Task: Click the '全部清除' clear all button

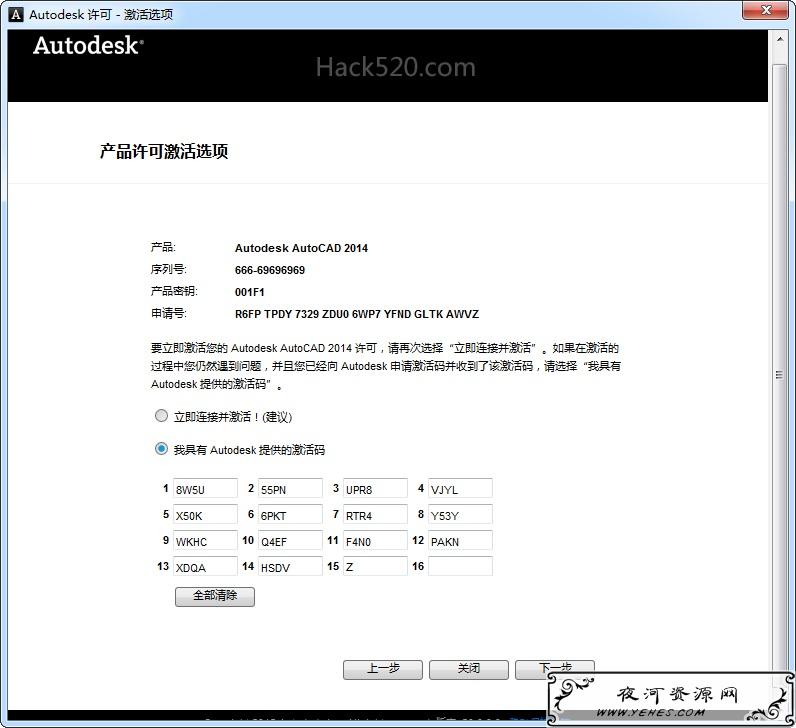Action: 215,597
